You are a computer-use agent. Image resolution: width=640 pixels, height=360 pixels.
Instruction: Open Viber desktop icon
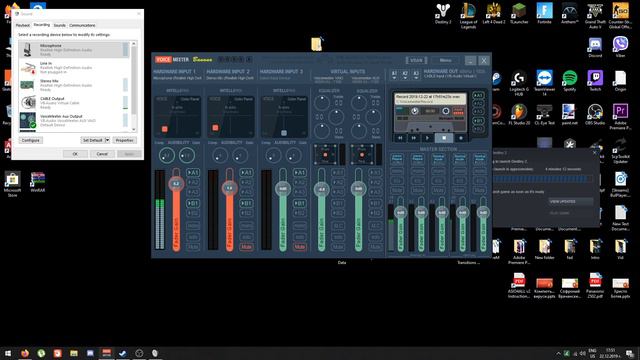point(620,47)
